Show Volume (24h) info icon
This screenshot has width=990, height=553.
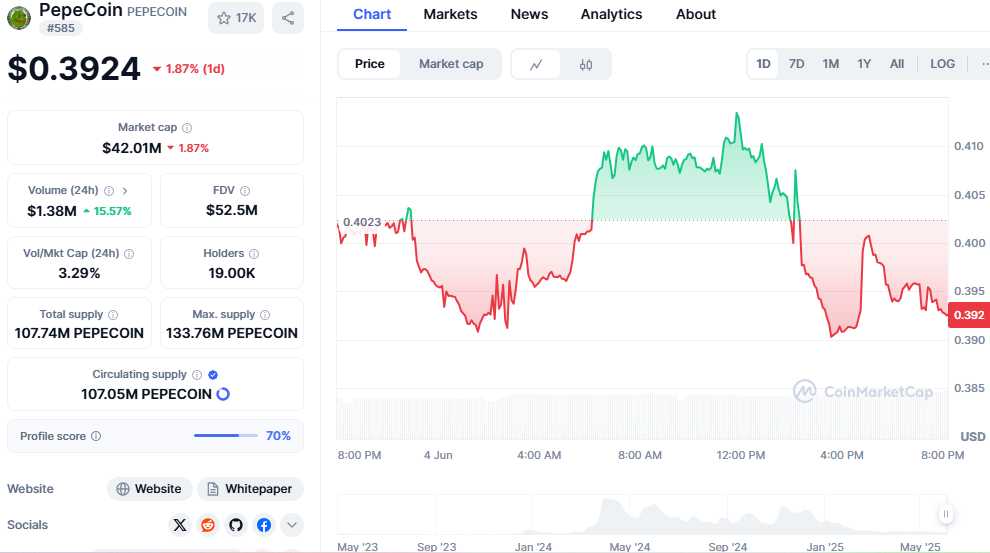pos(109,191)
